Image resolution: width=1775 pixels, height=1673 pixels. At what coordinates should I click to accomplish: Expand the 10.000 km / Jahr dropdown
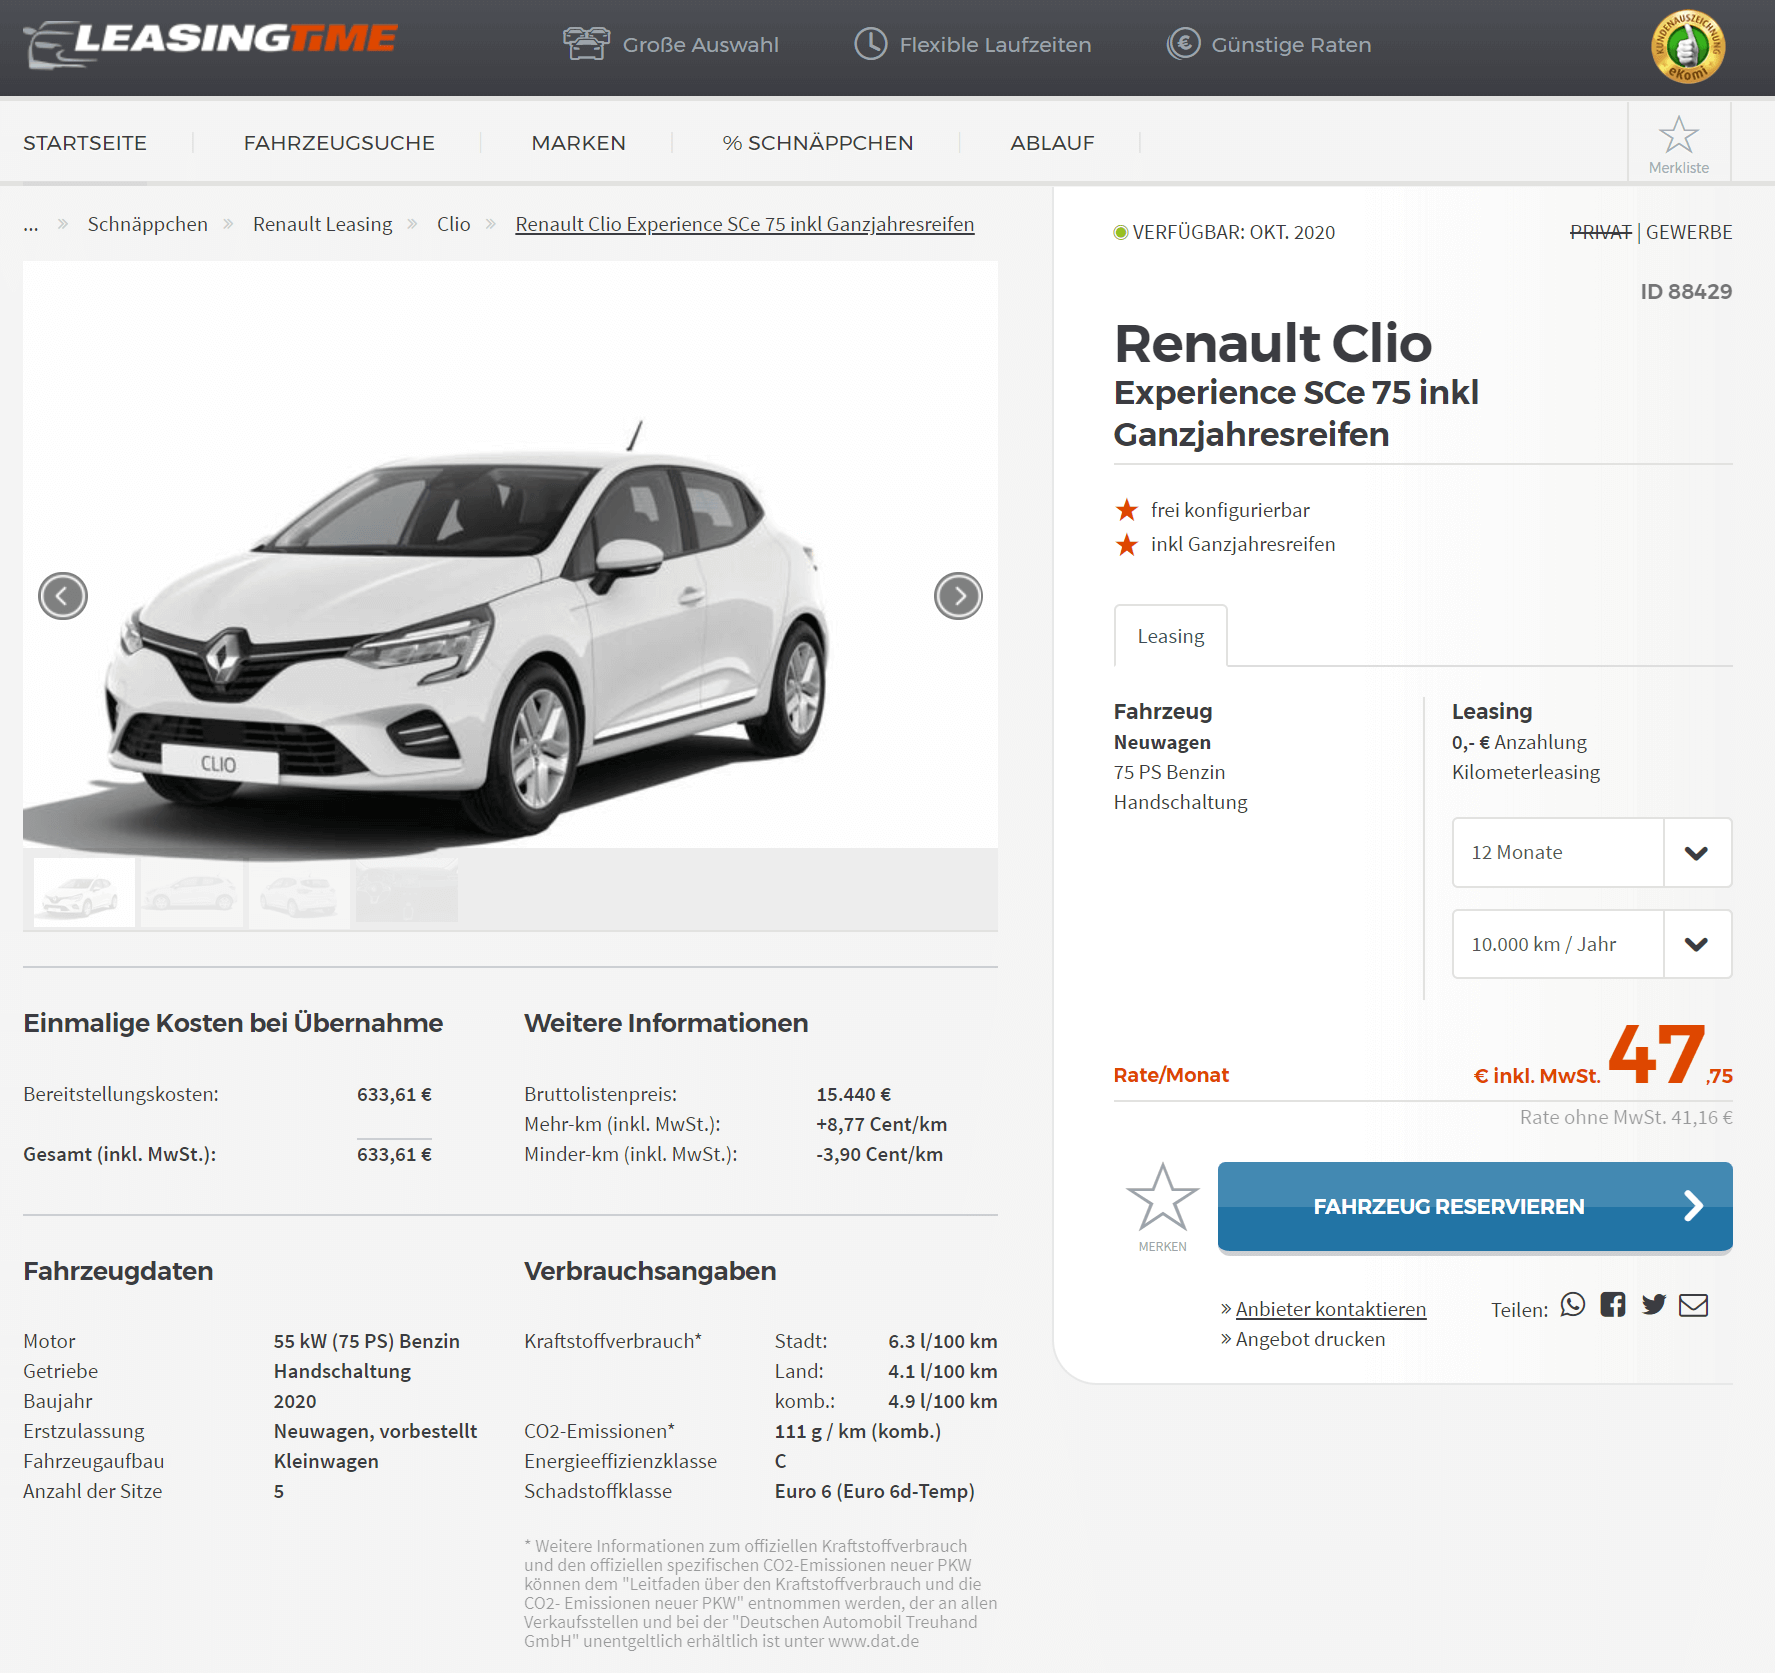coord(1592,944)
